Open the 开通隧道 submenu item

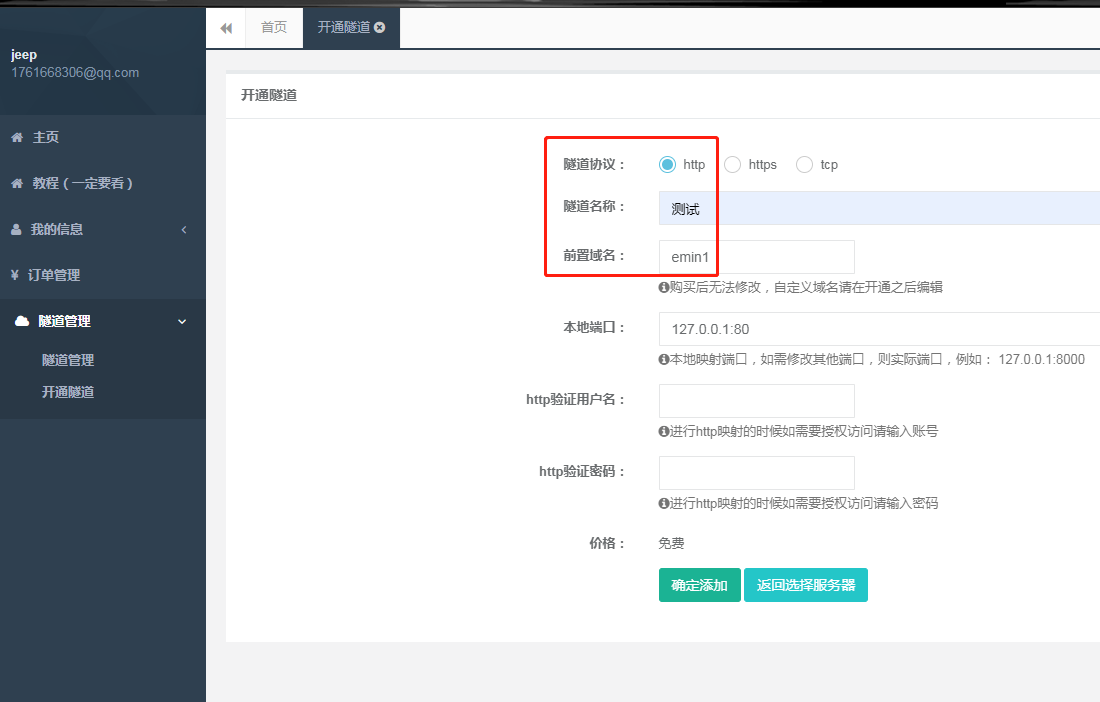click(x=68, y=393)
